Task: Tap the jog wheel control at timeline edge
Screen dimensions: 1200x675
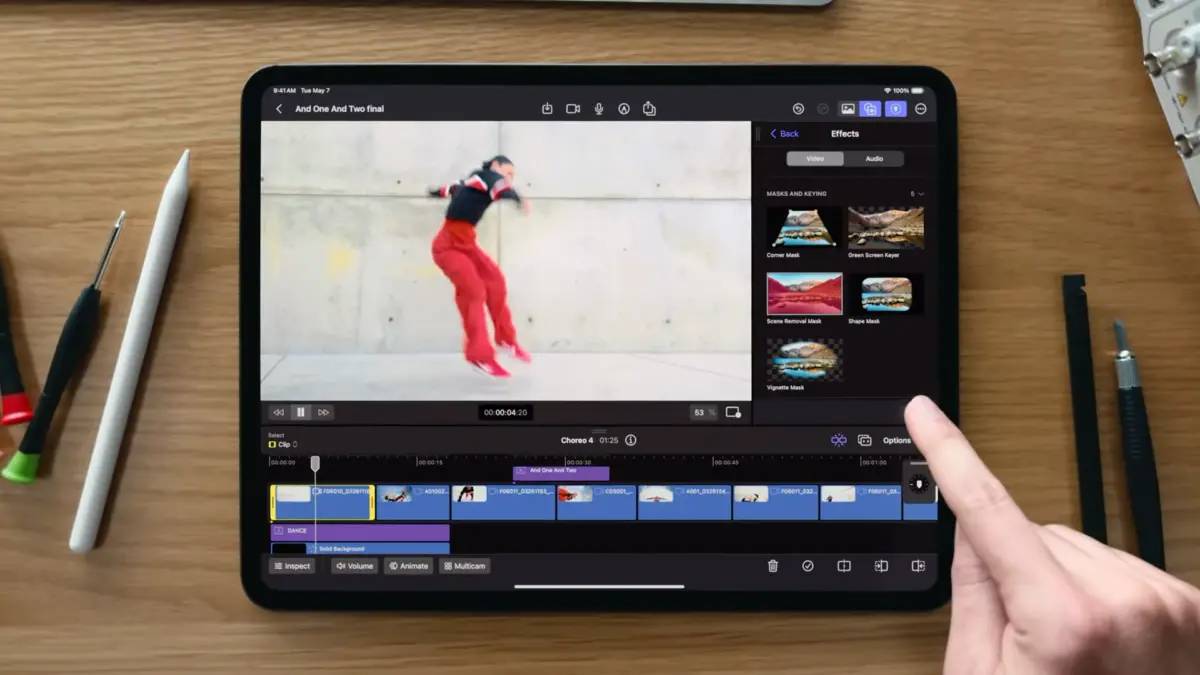Action: [x=919, y=485]
